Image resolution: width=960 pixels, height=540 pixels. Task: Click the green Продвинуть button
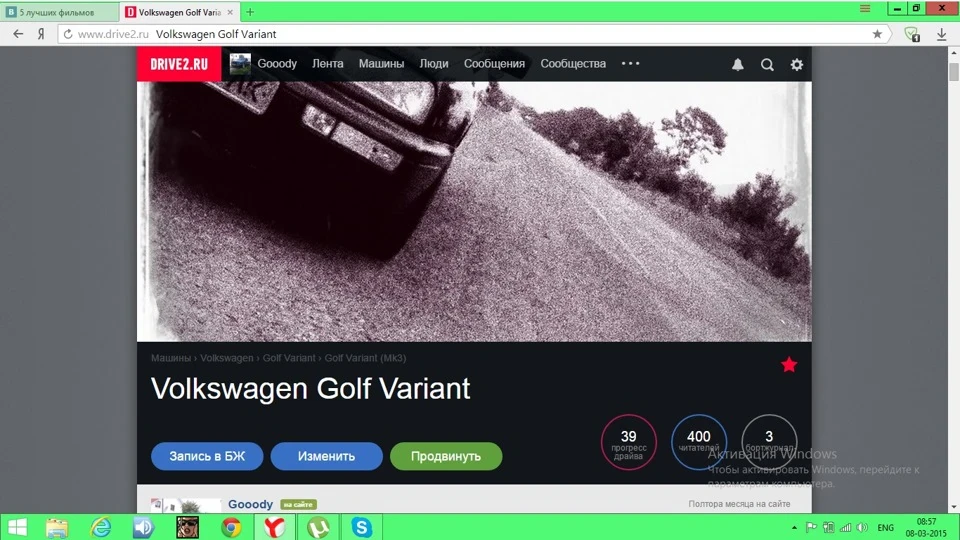(446, 456)
